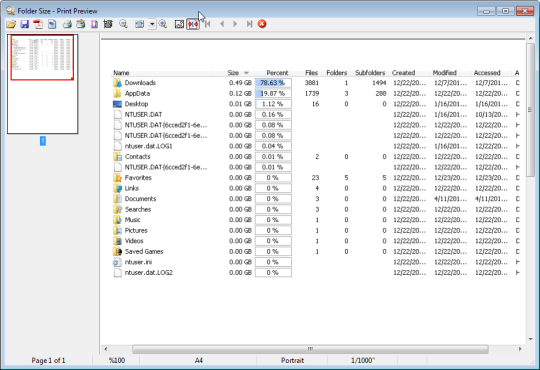
Task: Click the Music folder icon
Action: click(117, 220)
